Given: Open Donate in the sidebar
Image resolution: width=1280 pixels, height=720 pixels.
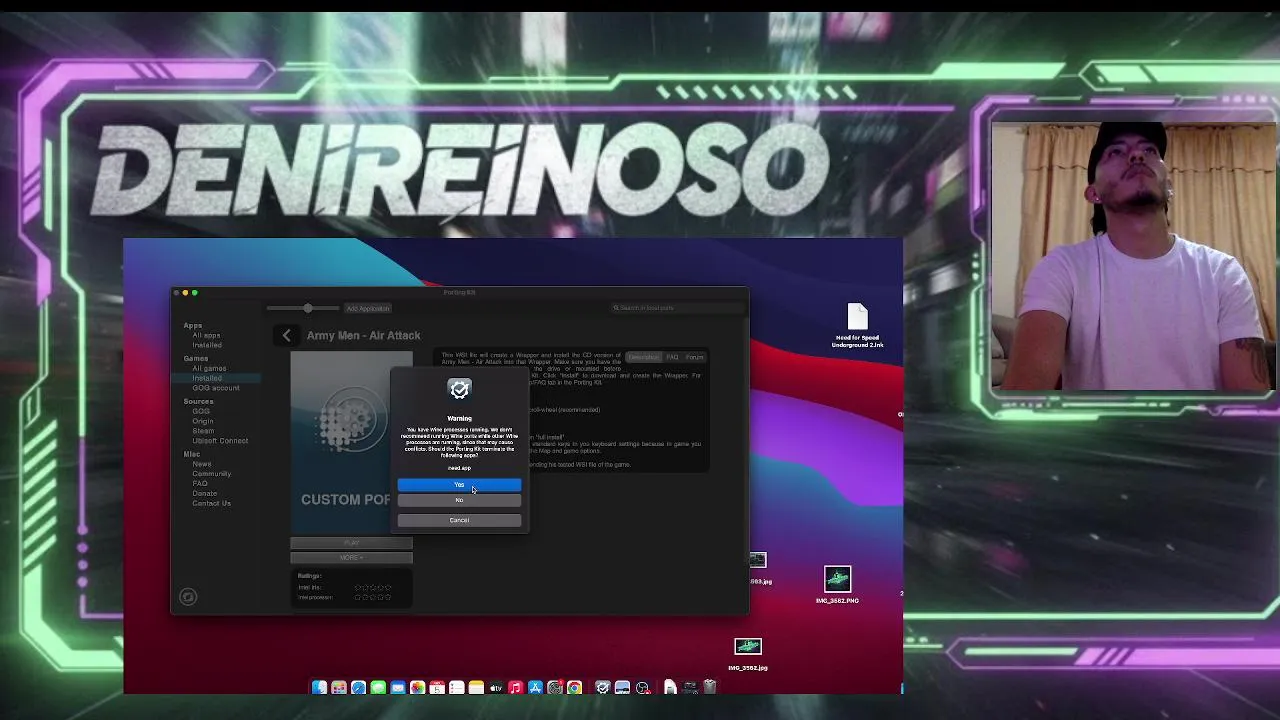Looking at the screenshot, I should coord(204,493).
